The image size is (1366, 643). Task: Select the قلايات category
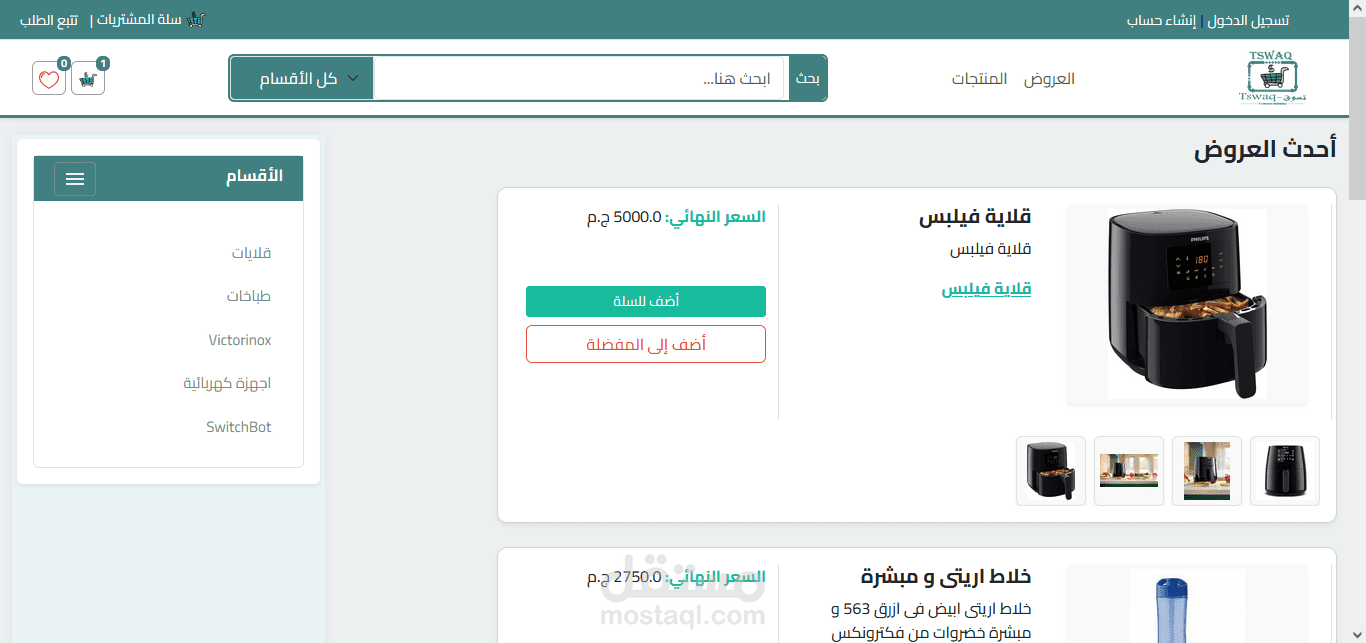pyautogui.click(x=251, y=253)
